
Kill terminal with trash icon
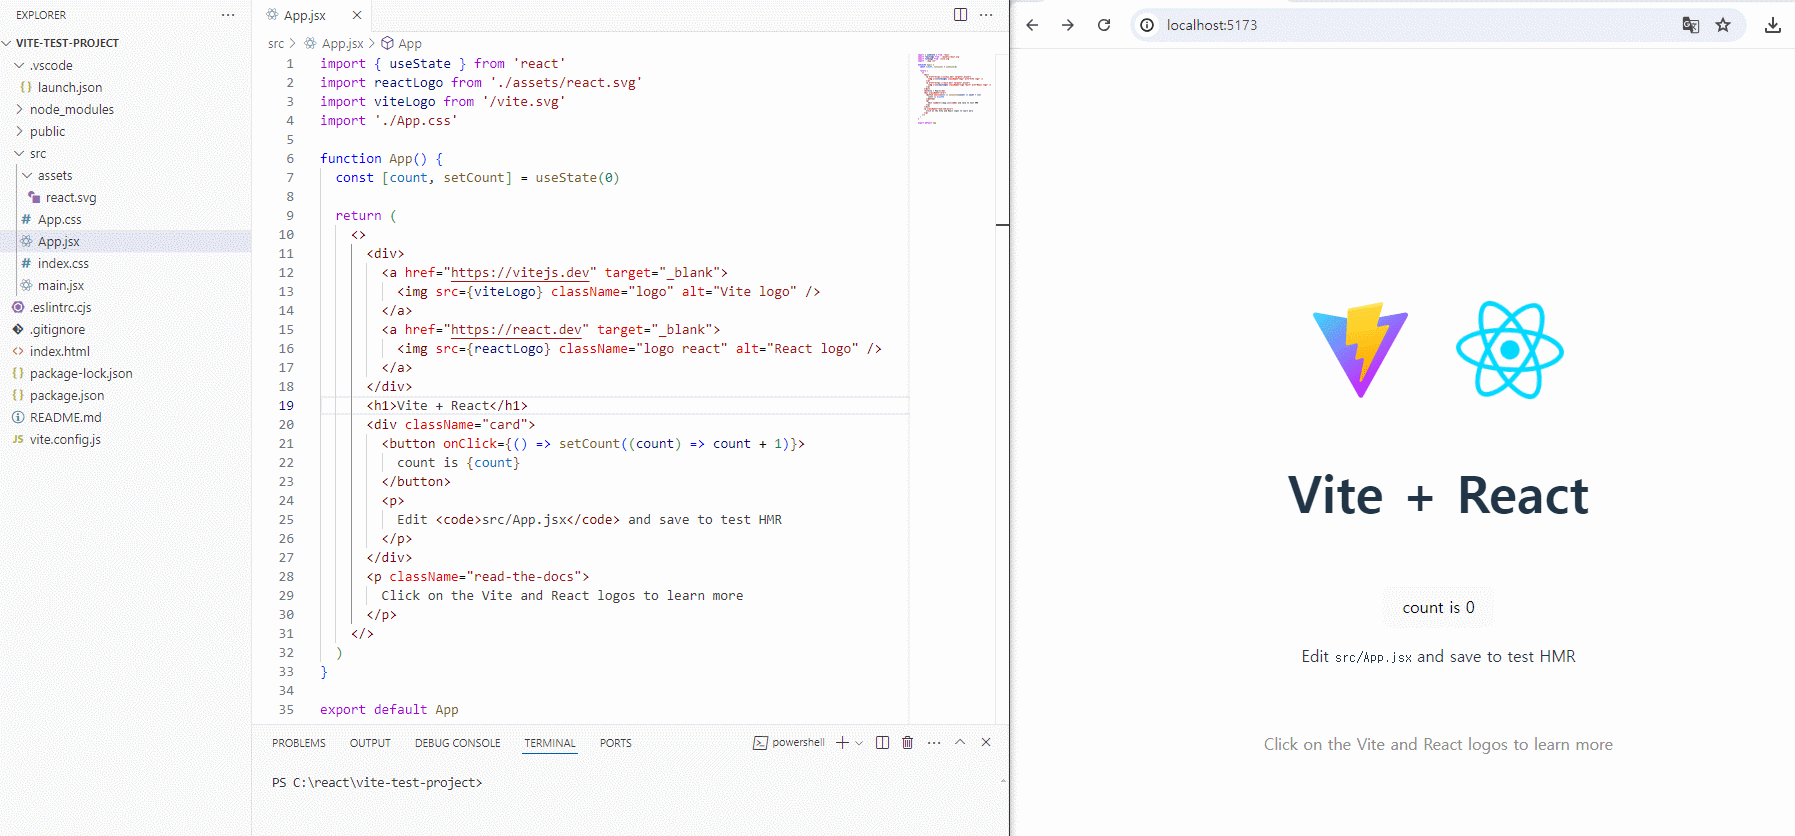coord(907,742)
